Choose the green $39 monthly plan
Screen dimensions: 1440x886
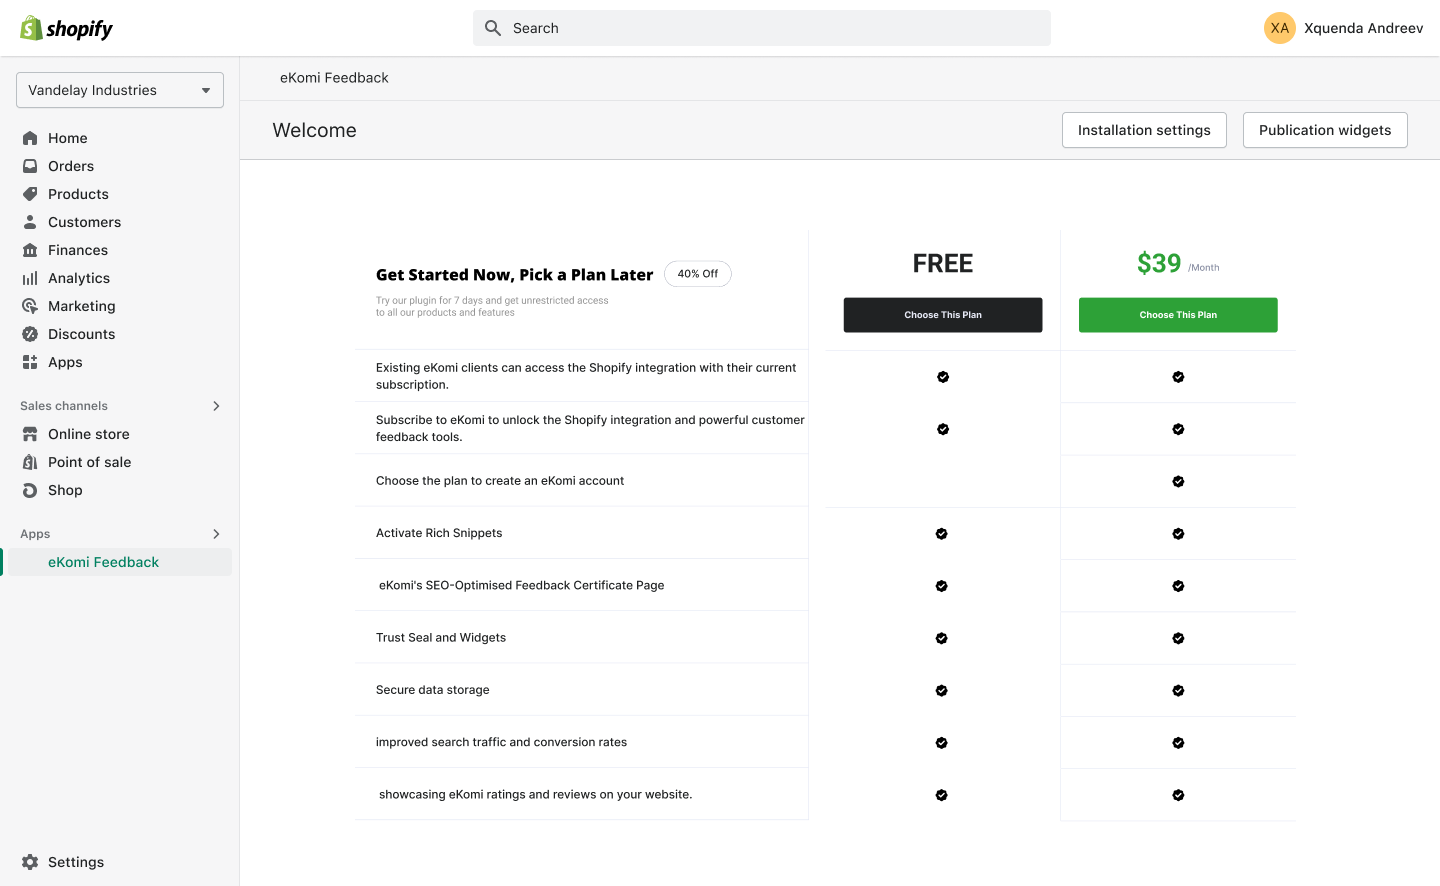pyautogui.click(x=1178, y=315)
